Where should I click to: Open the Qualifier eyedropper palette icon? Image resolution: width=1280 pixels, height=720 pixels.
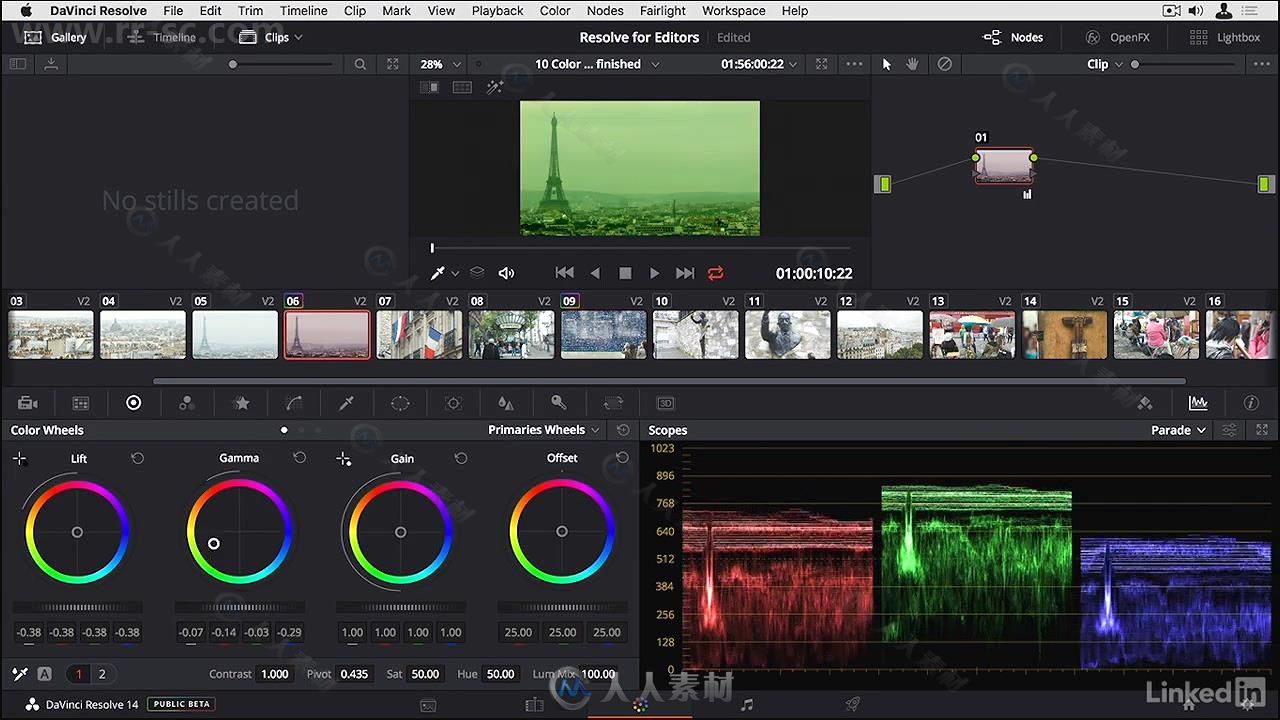(x=347, y=403)
